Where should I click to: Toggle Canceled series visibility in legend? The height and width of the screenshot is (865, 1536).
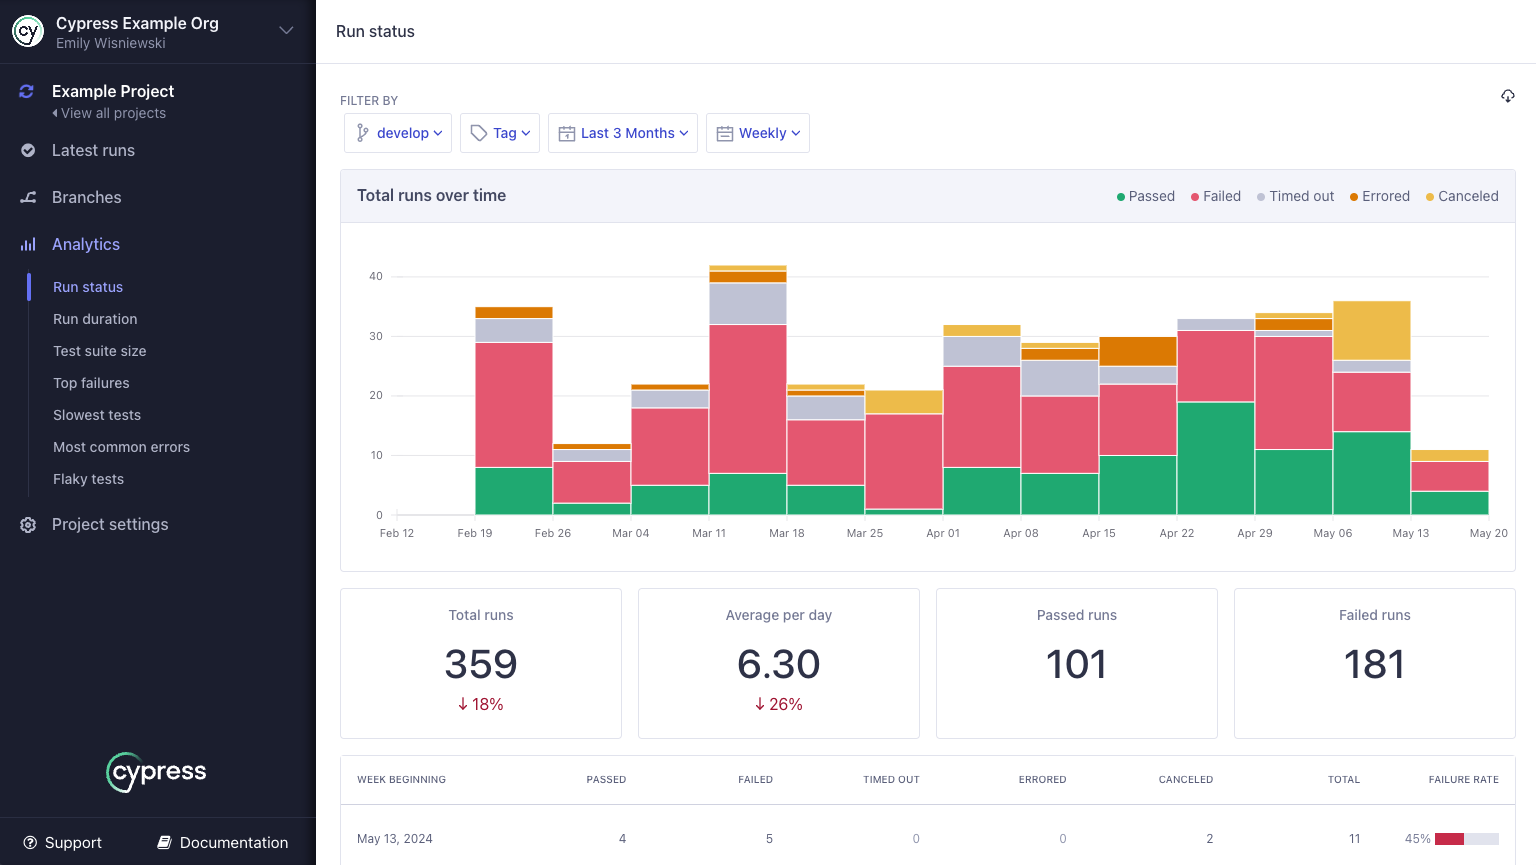tap(1461, 196)
